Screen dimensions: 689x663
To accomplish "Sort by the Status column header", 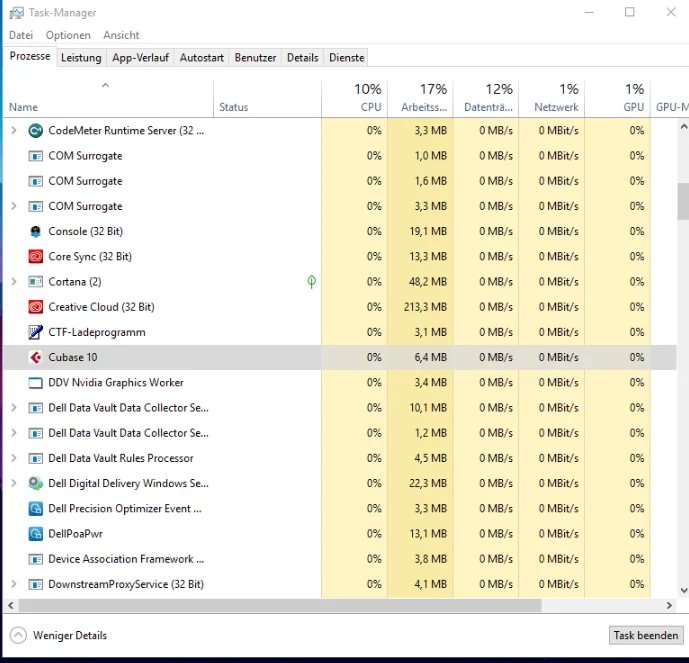I will pos(268,99).
